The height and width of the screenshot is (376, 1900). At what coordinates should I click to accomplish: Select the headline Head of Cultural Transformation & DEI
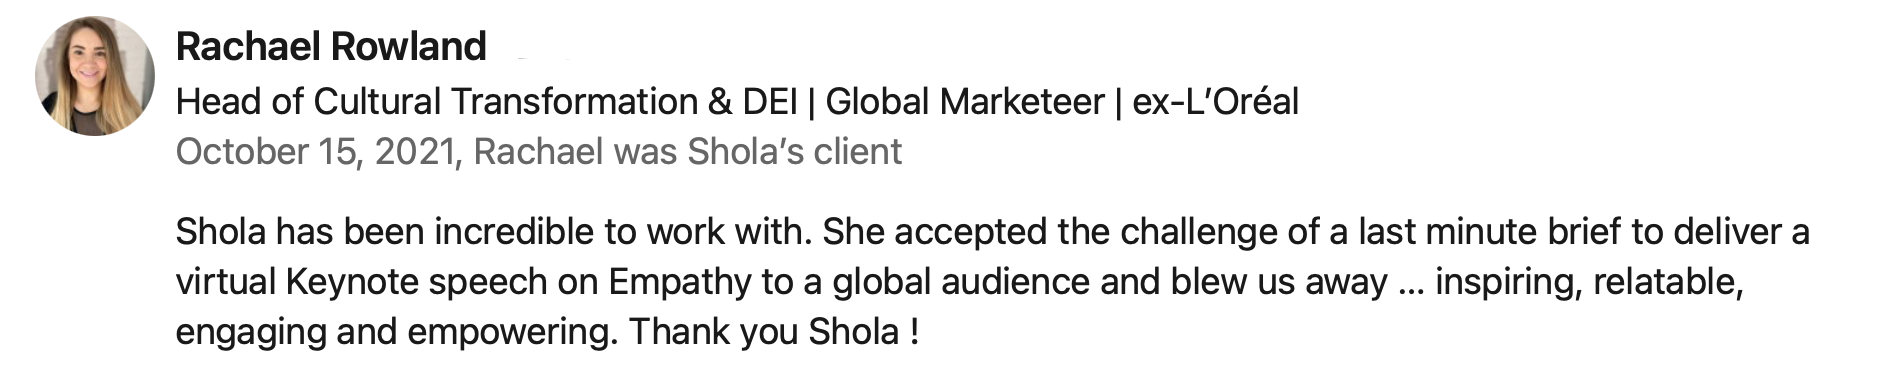[x=487, y=101]
